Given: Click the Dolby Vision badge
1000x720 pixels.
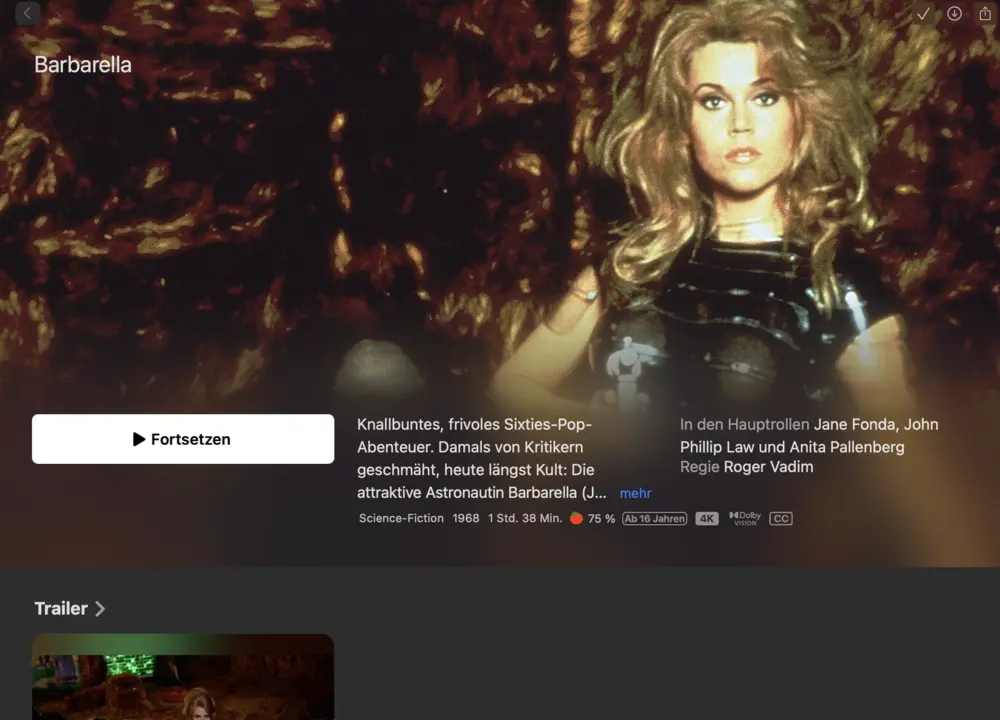Looking at the screenshot, I should click(745, 518).
